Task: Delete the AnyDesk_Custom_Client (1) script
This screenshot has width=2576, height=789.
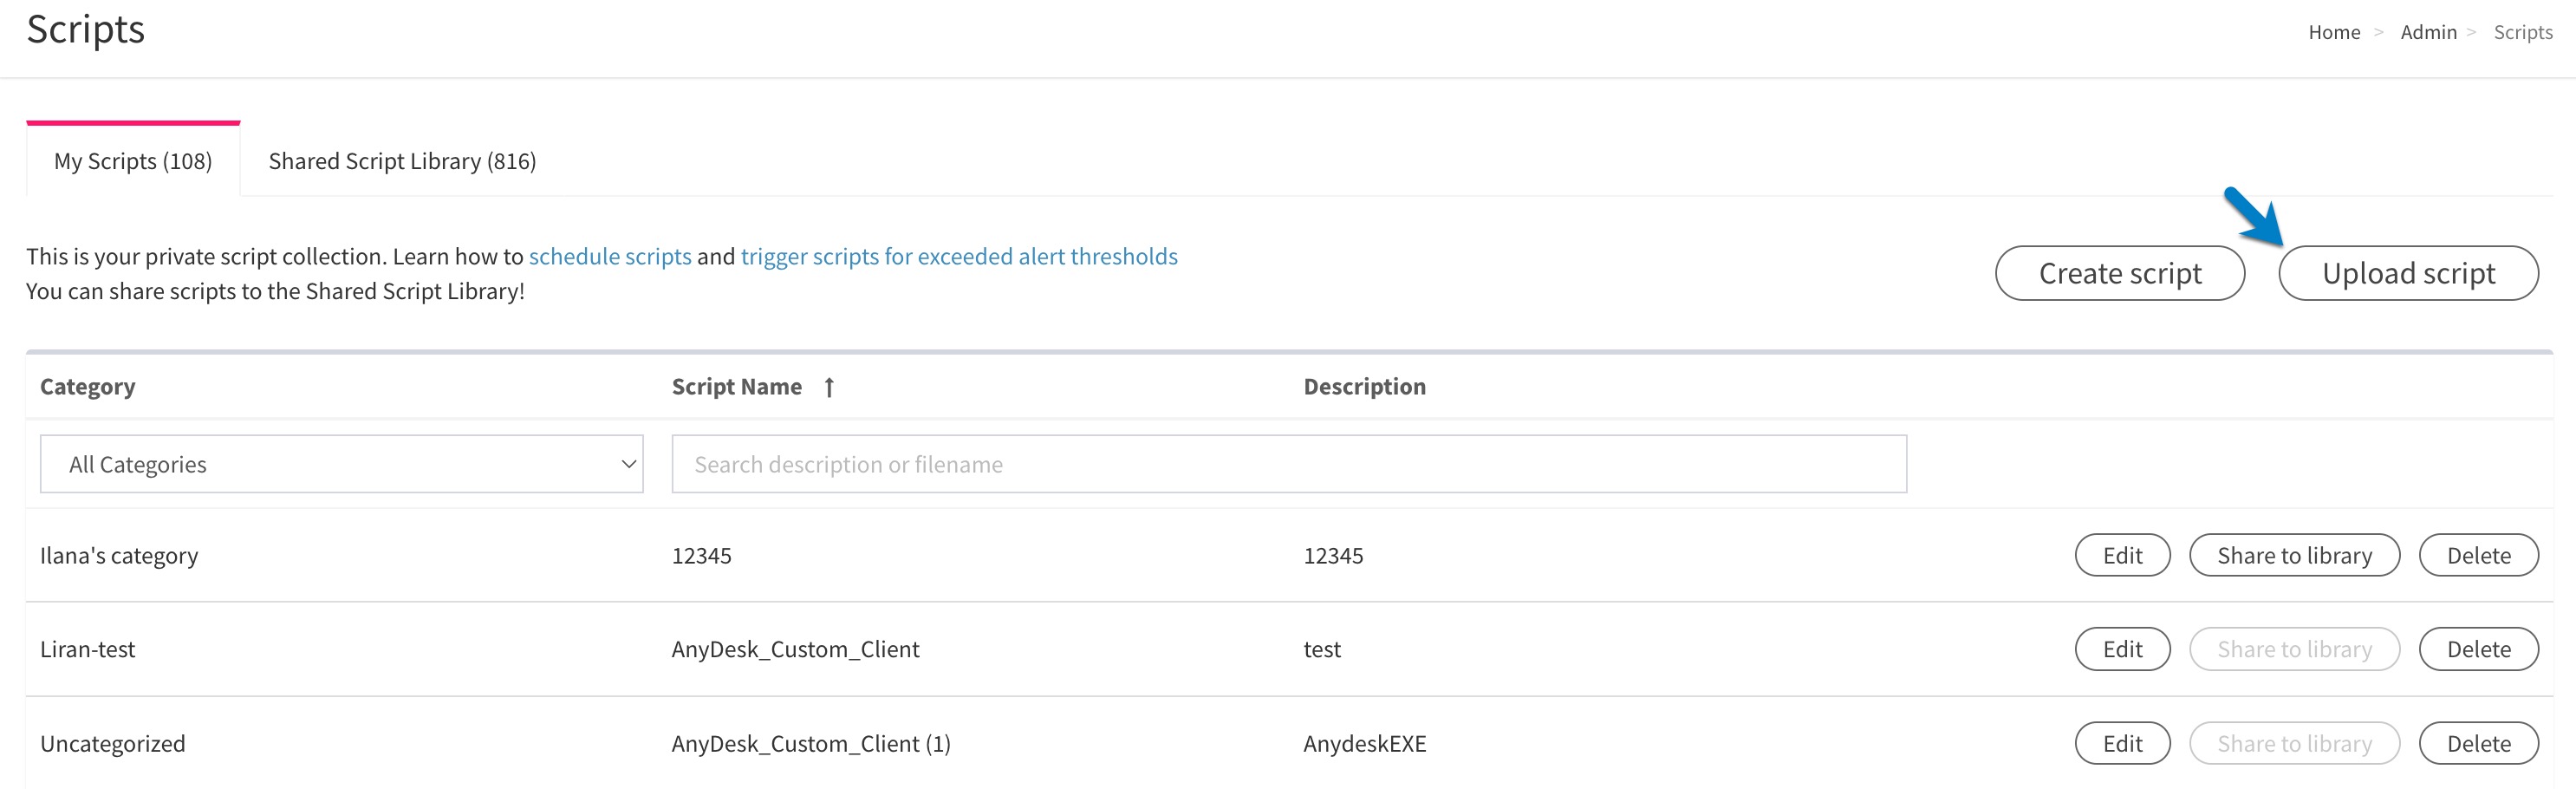Action: [x=2479, y=743]
